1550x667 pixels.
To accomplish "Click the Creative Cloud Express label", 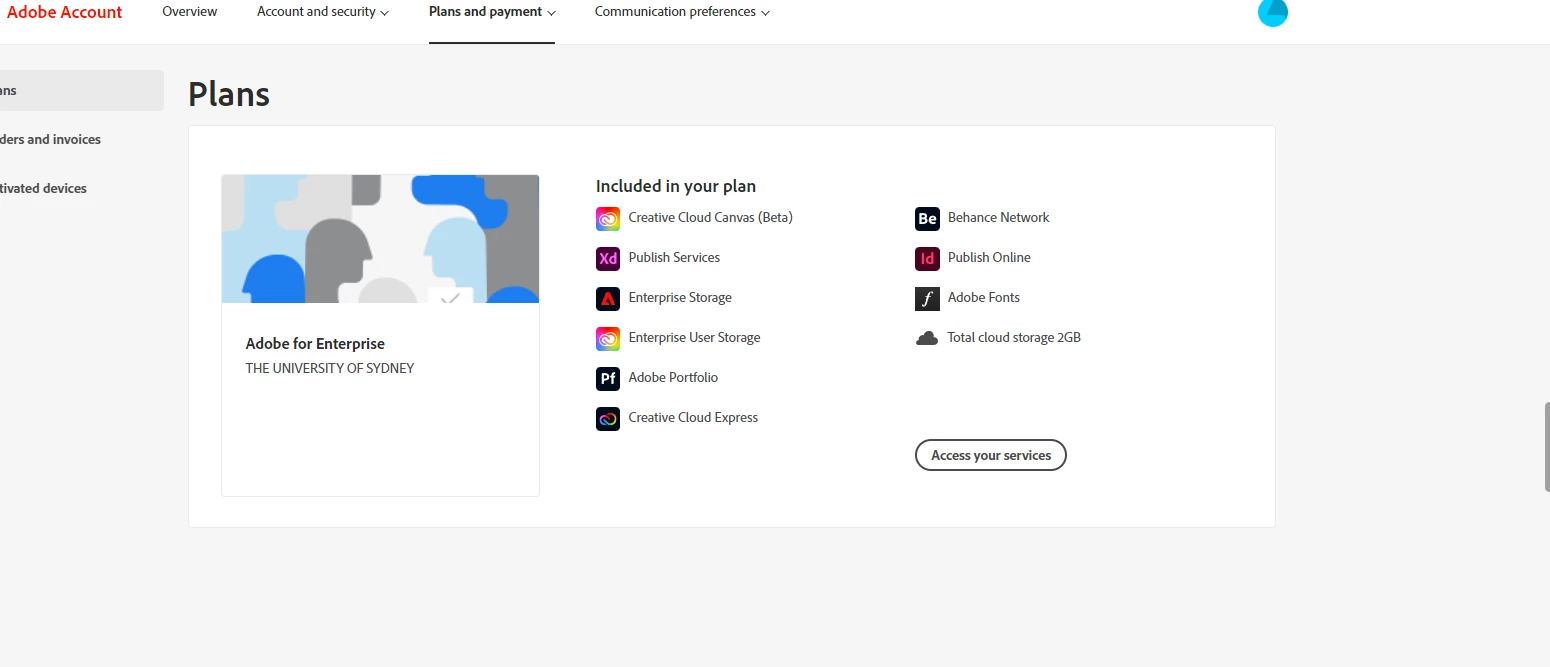I will point(693,417).
